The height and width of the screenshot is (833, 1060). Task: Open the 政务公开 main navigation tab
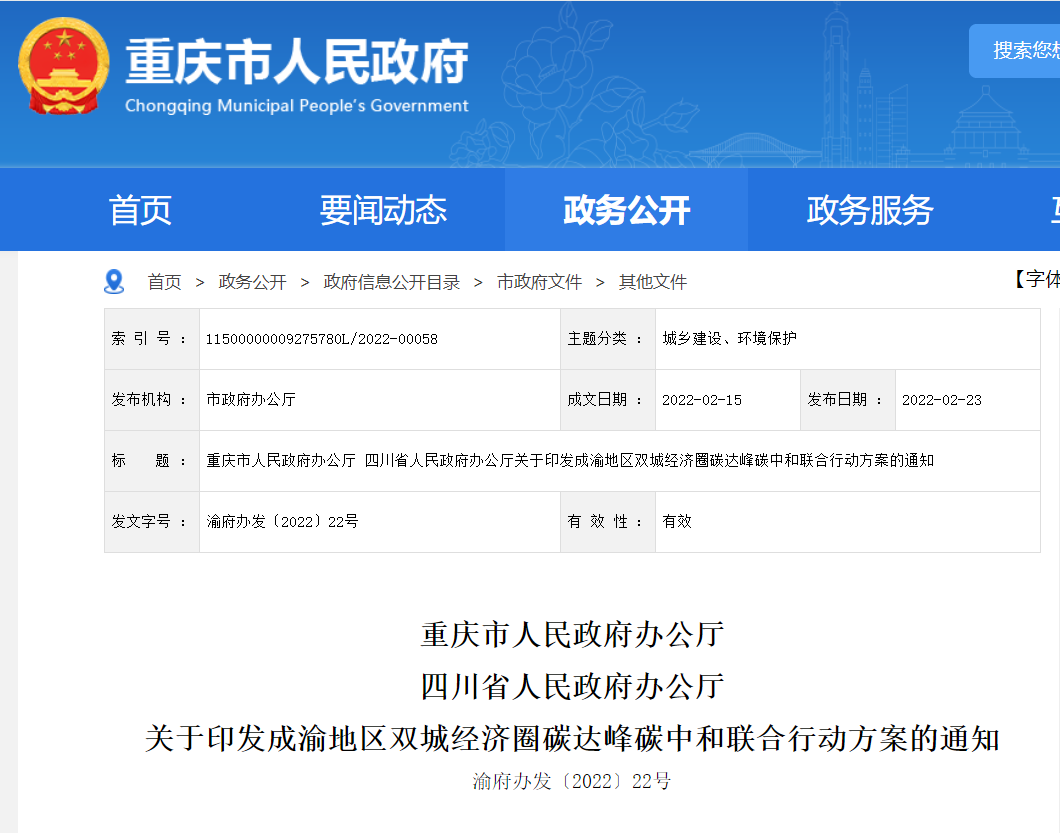[x=626, y=210]
